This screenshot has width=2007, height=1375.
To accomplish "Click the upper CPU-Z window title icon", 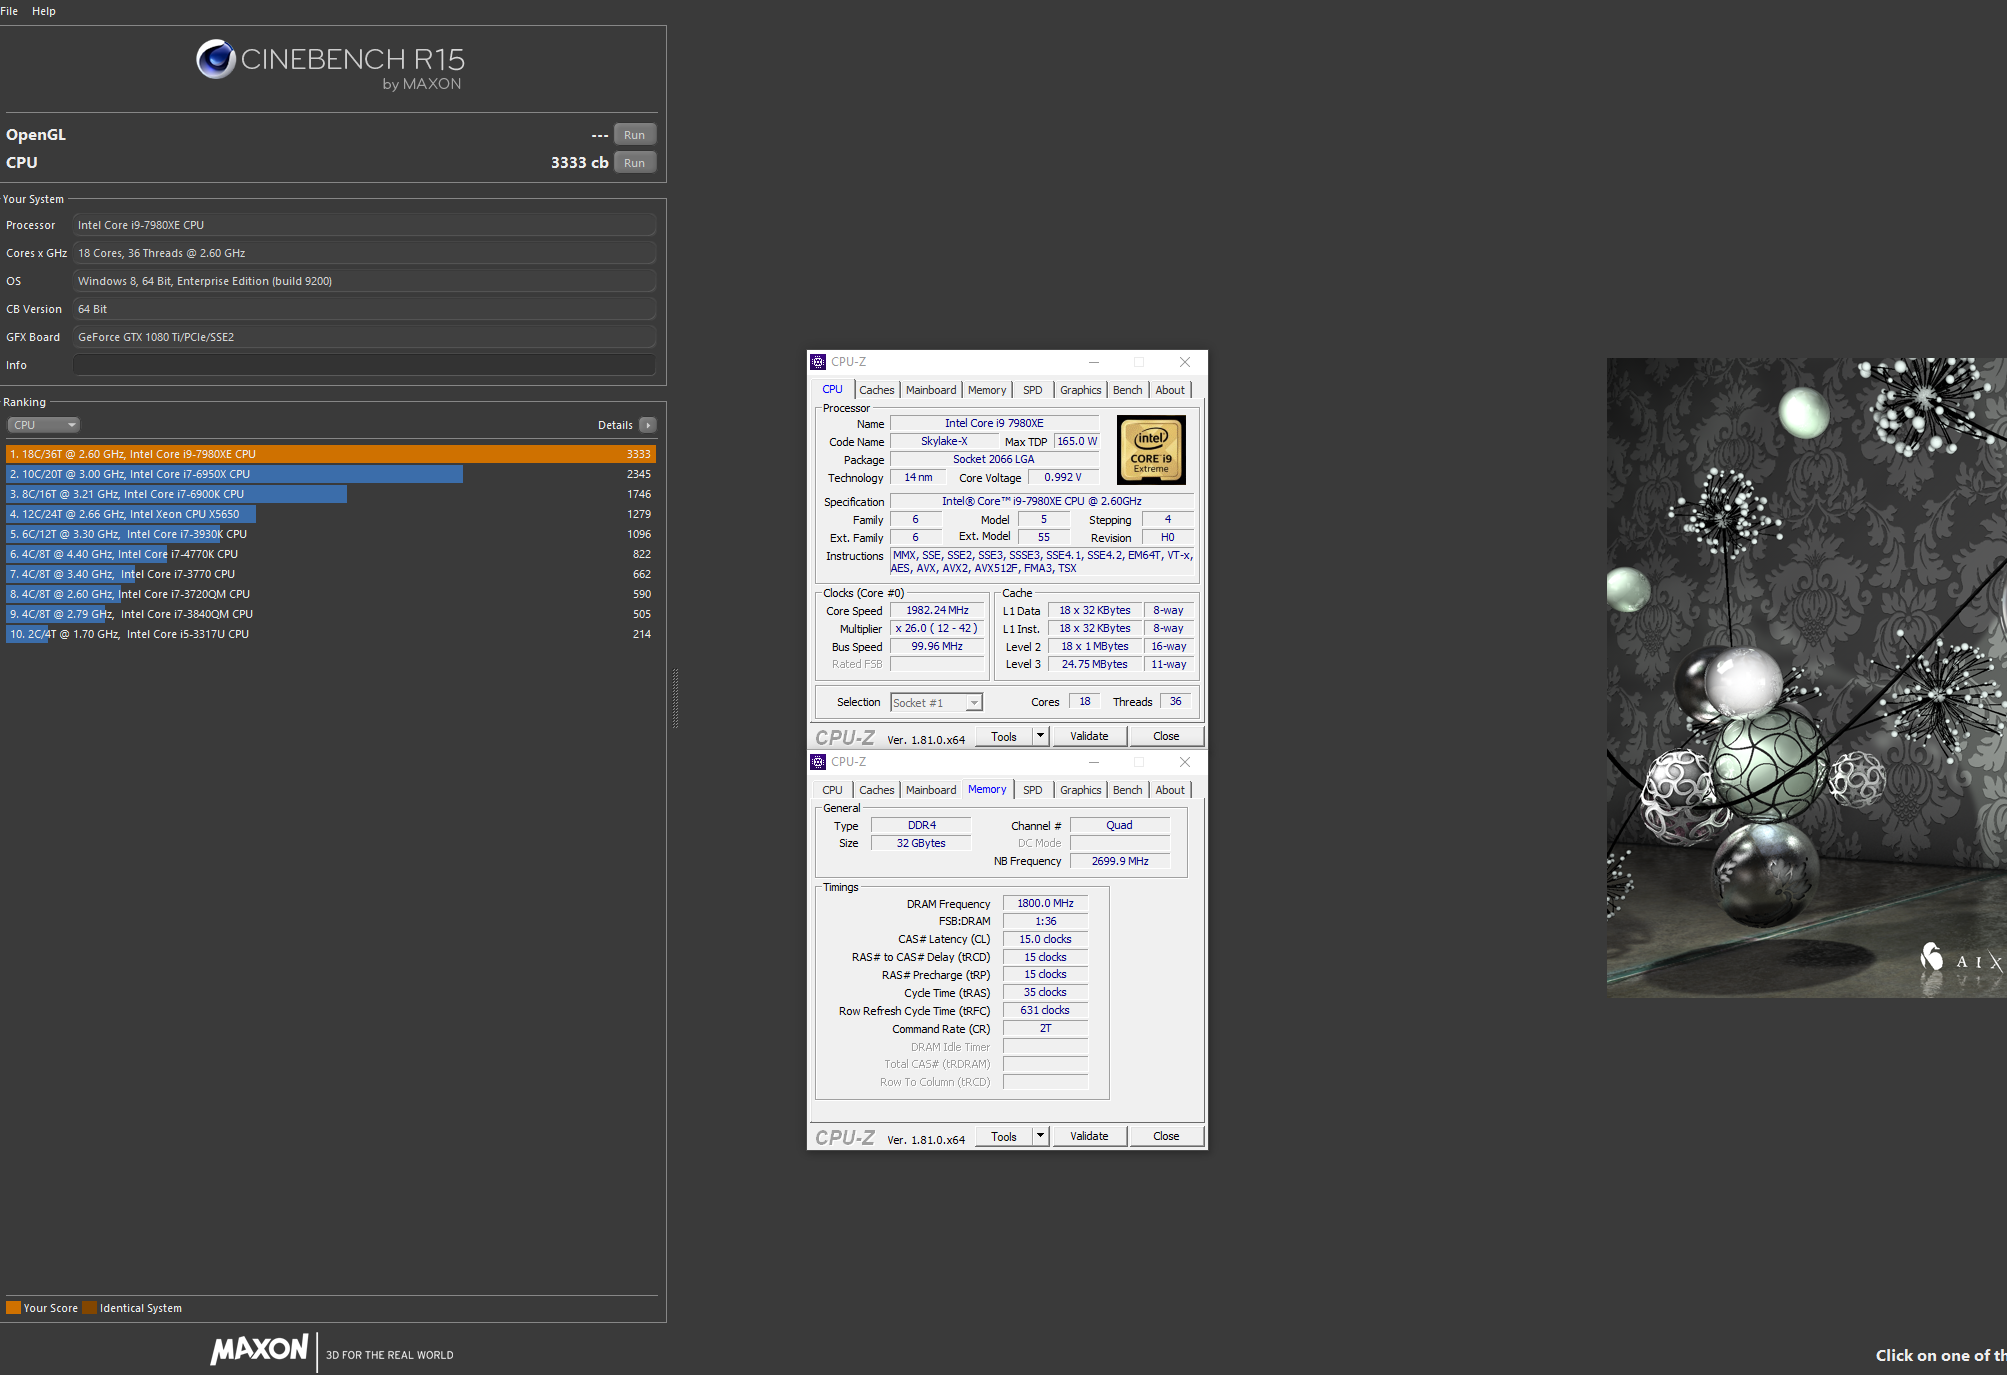I will click(x=818, y=362).
